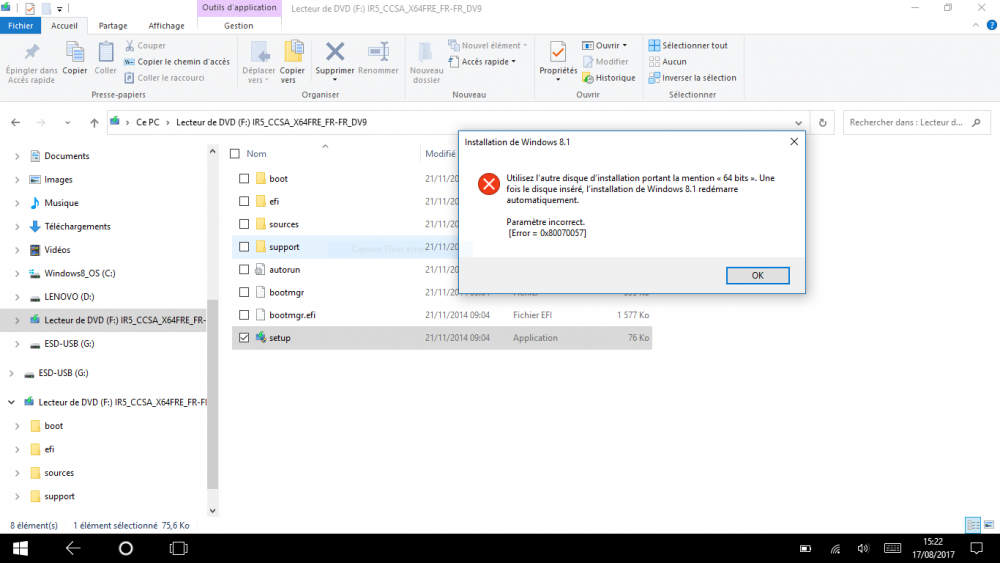Expand LENOVO (D:) drive node
This screenshot has width=1000, height=563.
(17, 297)
